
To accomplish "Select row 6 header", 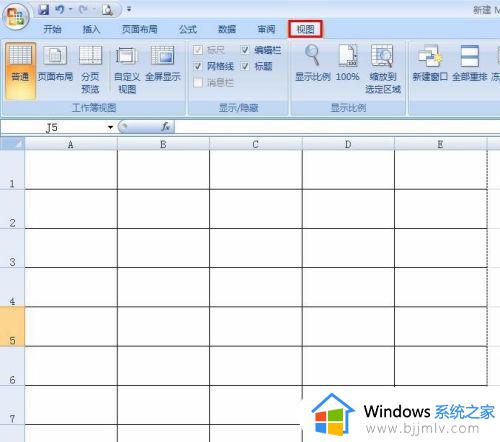I will (12, 366).
